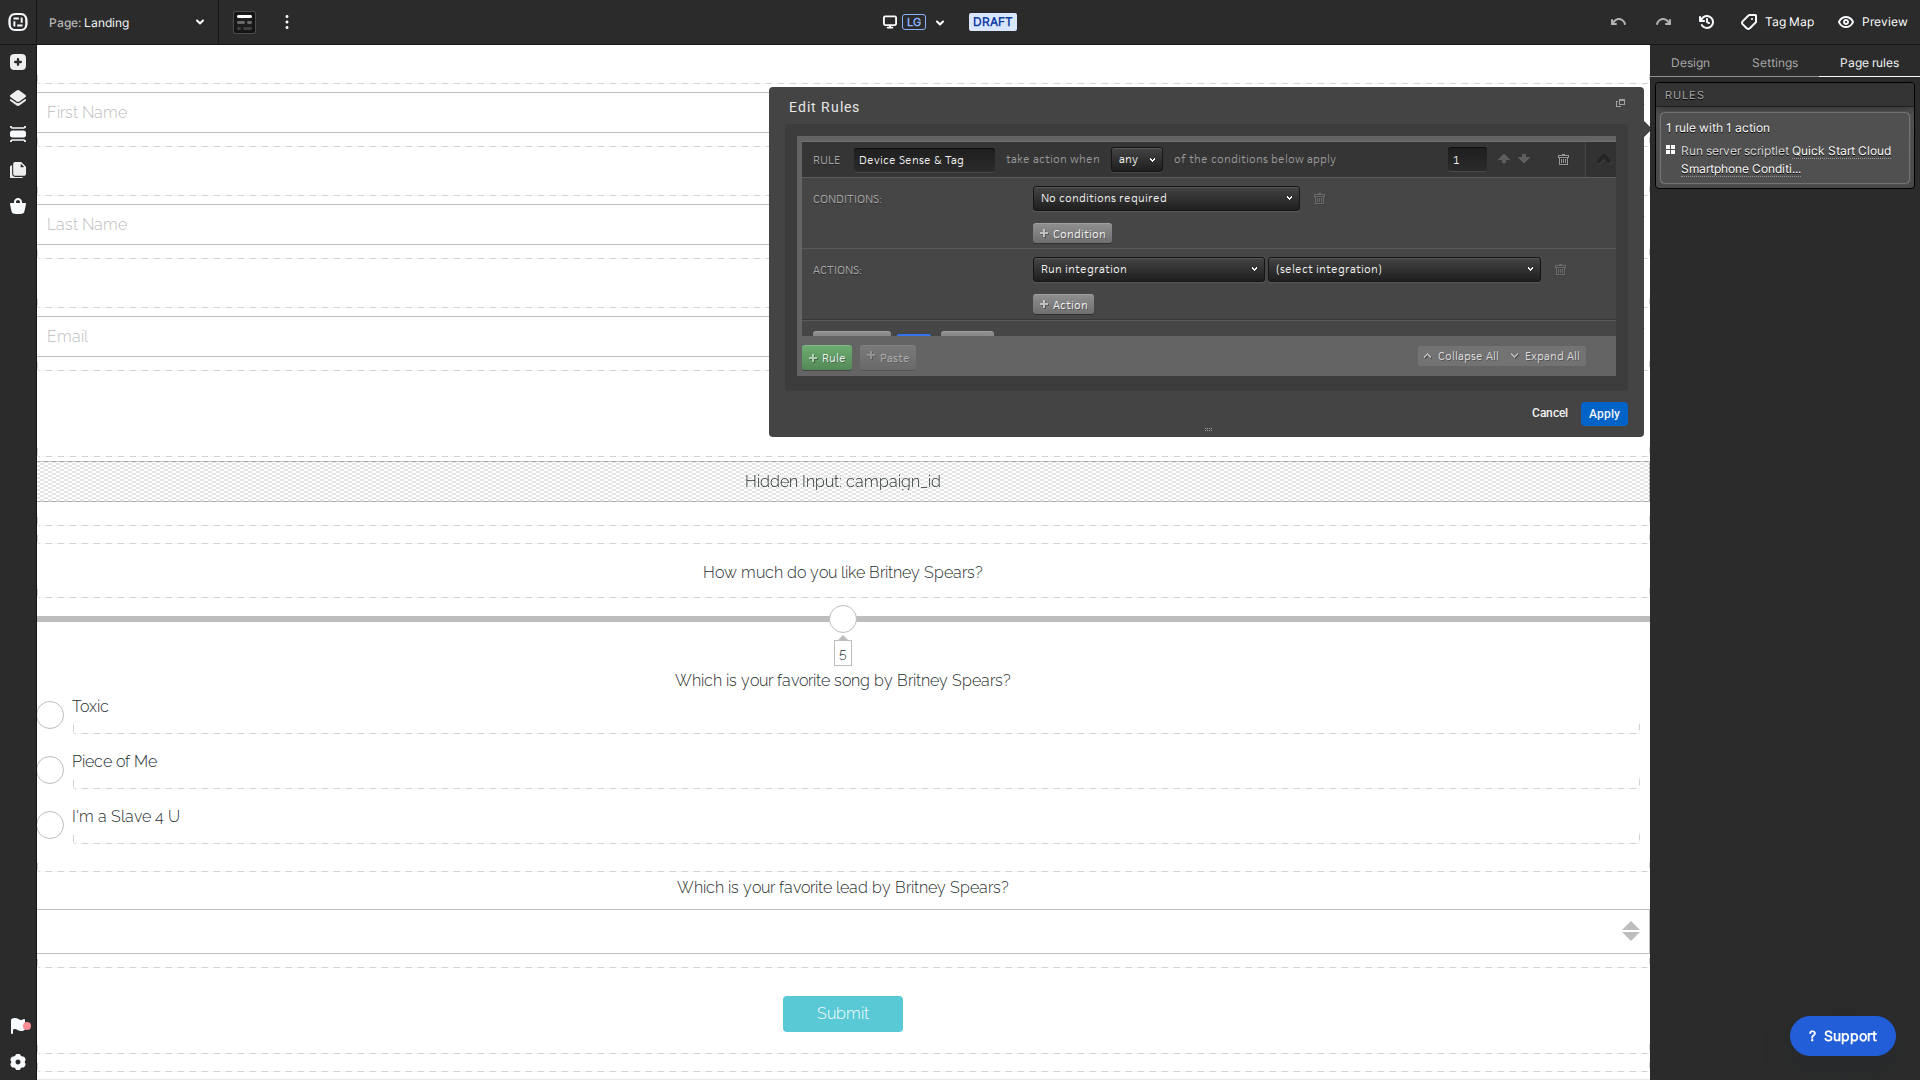
Task: Click the rule order number field
Action: click(x=1466, y=160)
